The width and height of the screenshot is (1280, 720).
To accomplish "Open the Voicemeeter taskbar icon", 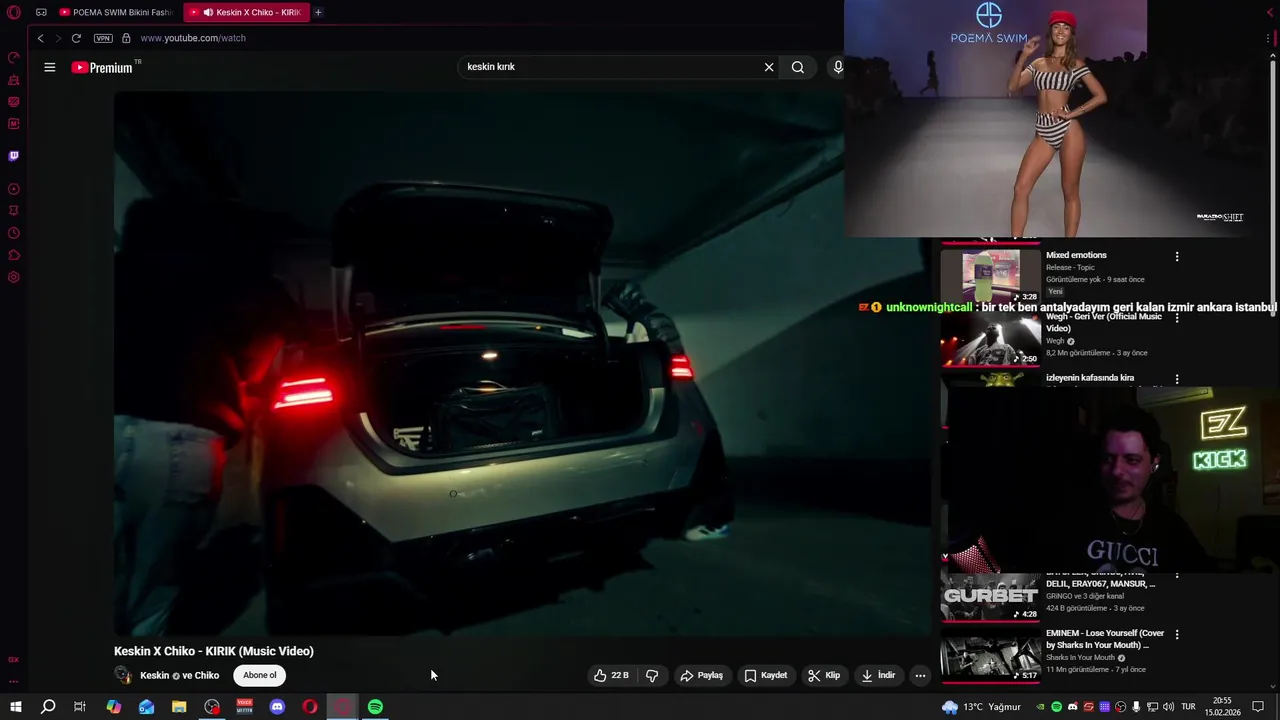I will tap(245, 707).
